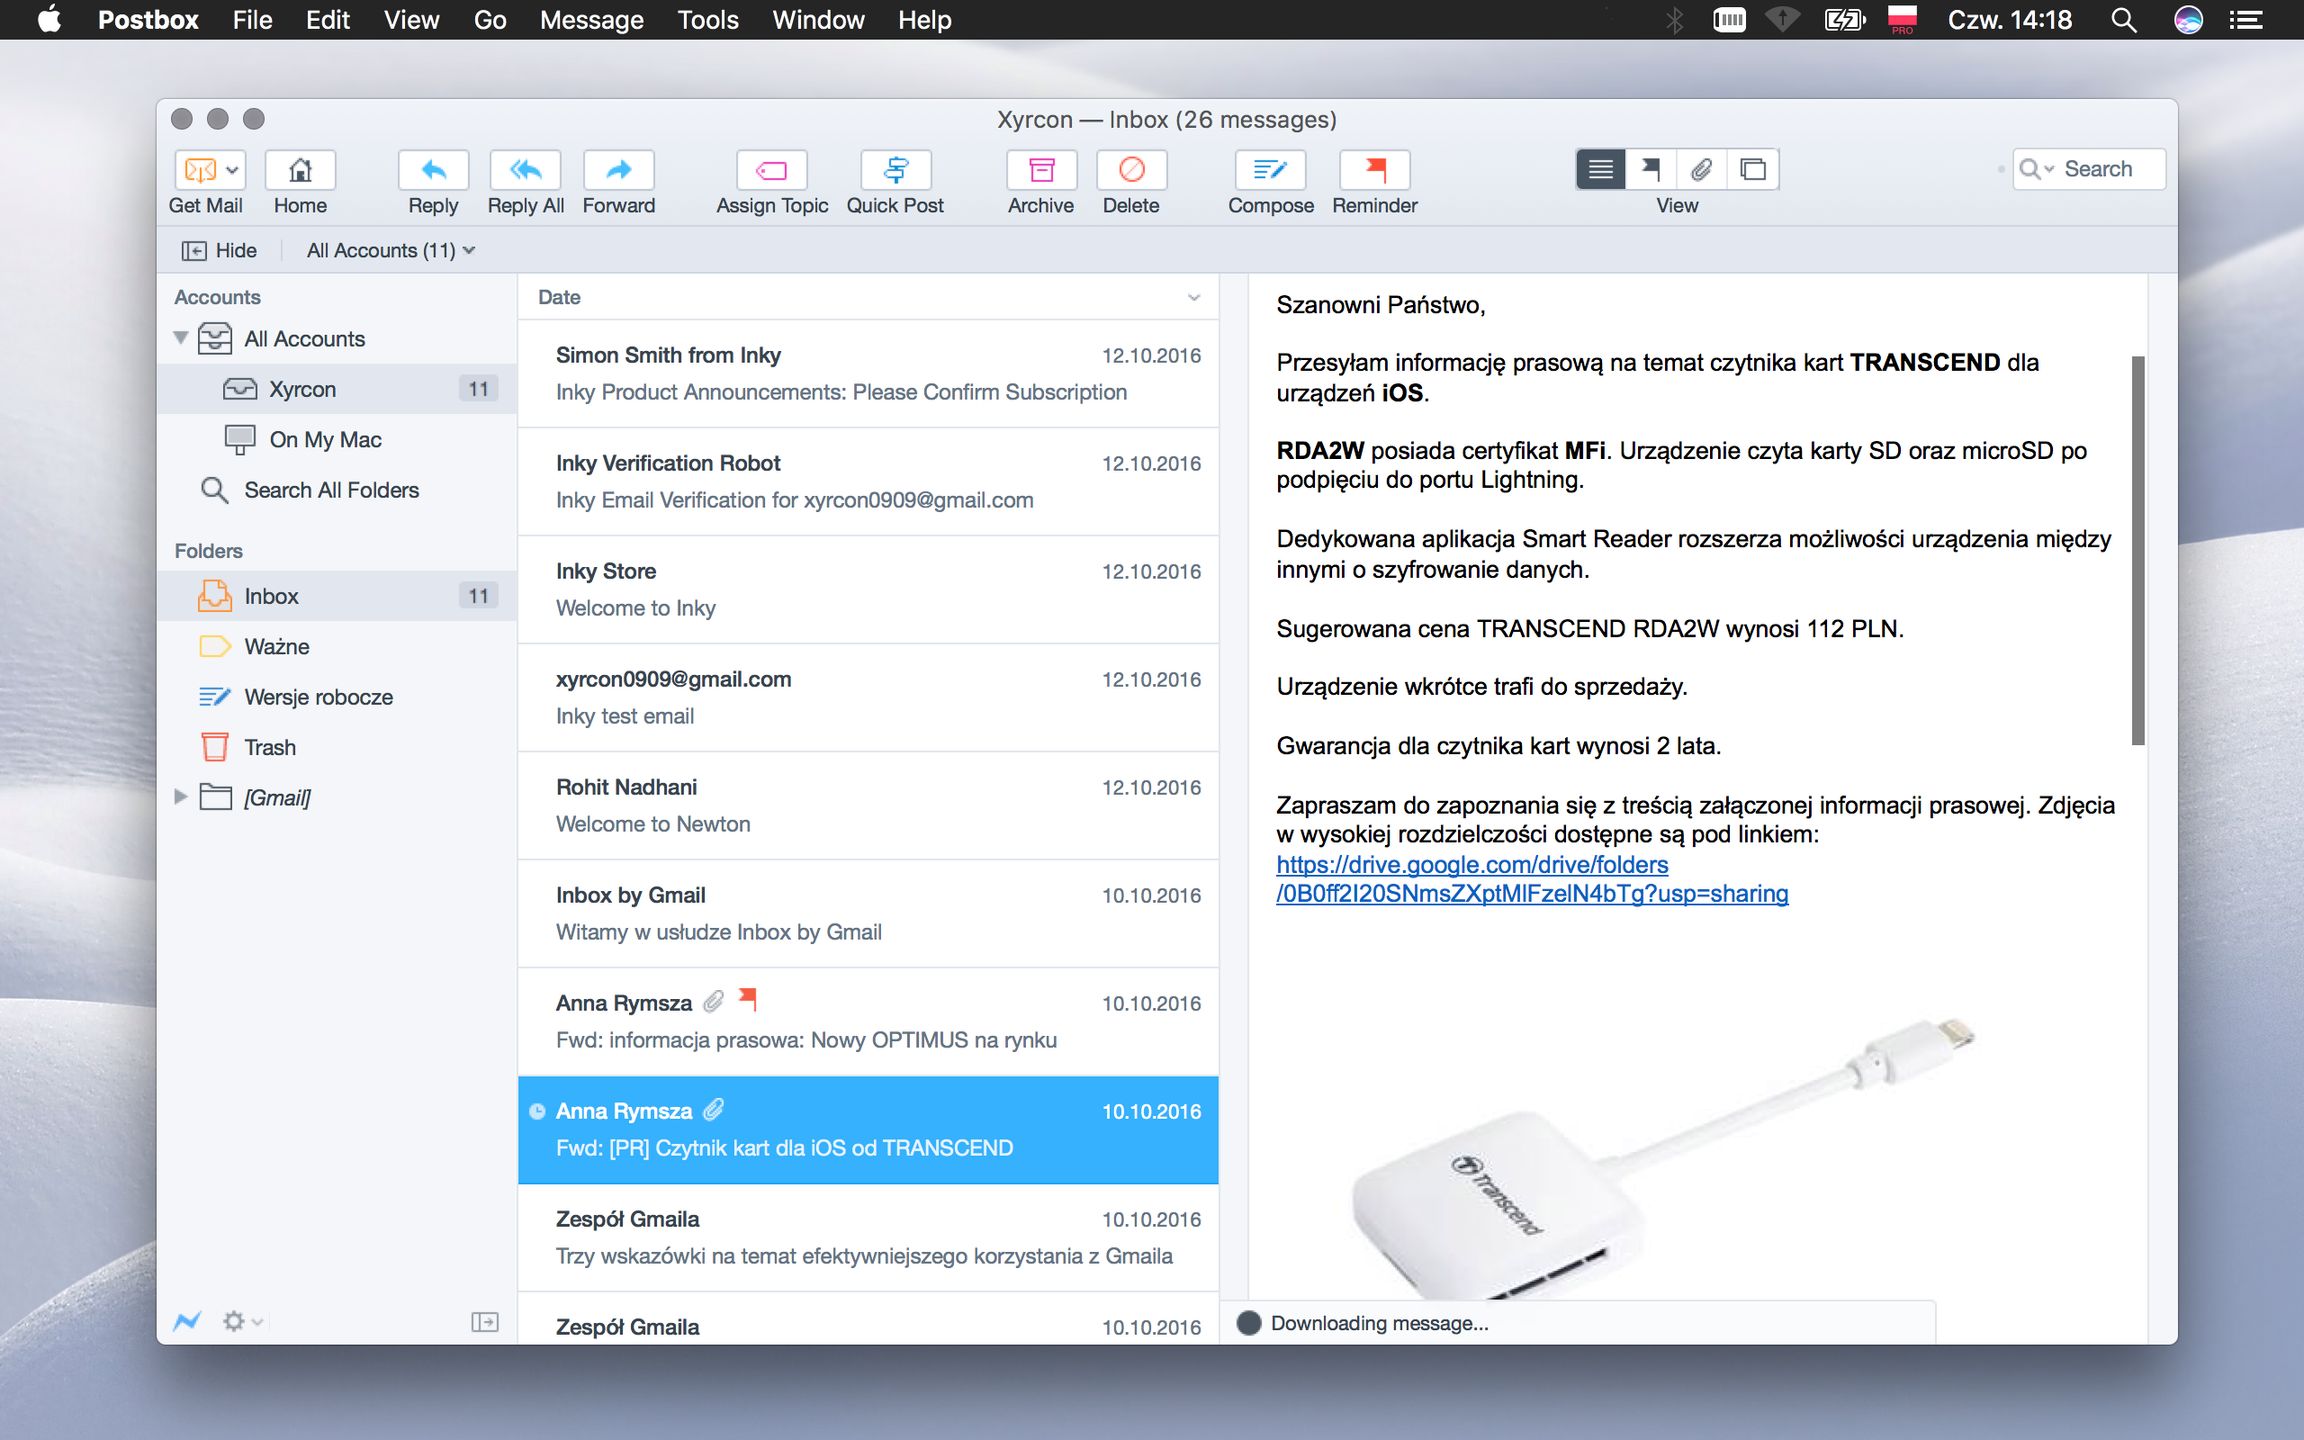Screen dimensions: 2304x1440
Task: Expand the [Gmail] folder
Action: tap(181, 797)
